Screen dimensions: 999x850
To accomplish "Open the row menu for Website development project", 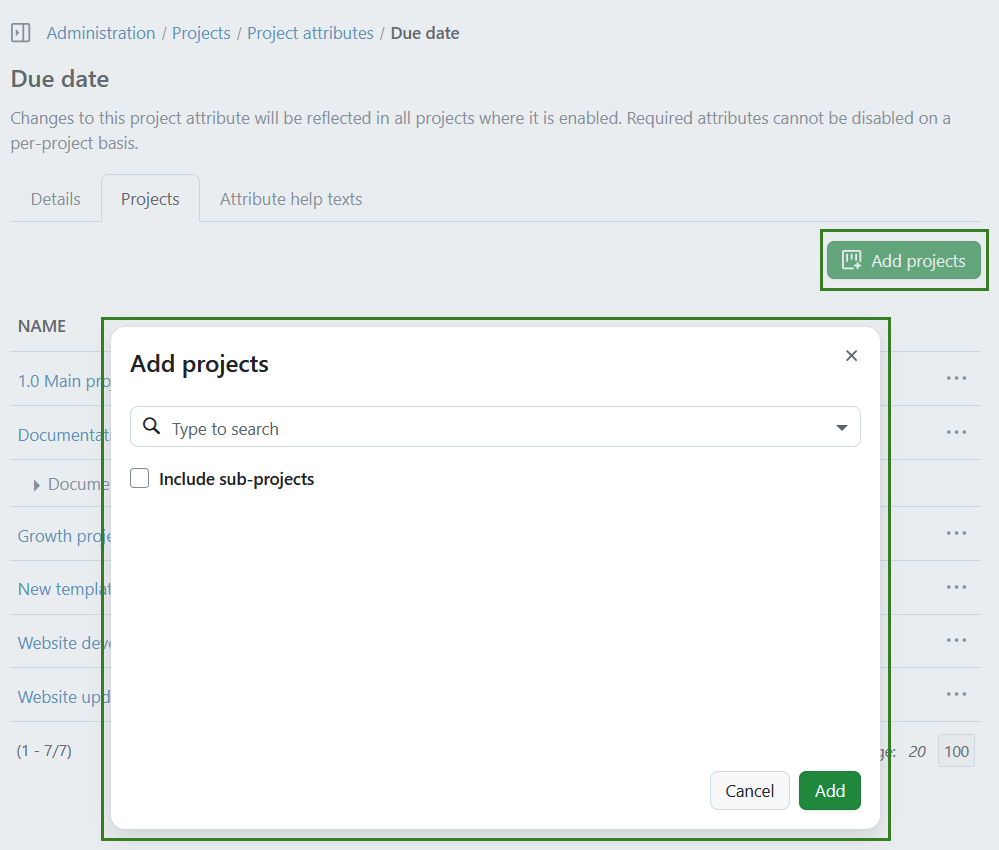I will coord(955,640).
